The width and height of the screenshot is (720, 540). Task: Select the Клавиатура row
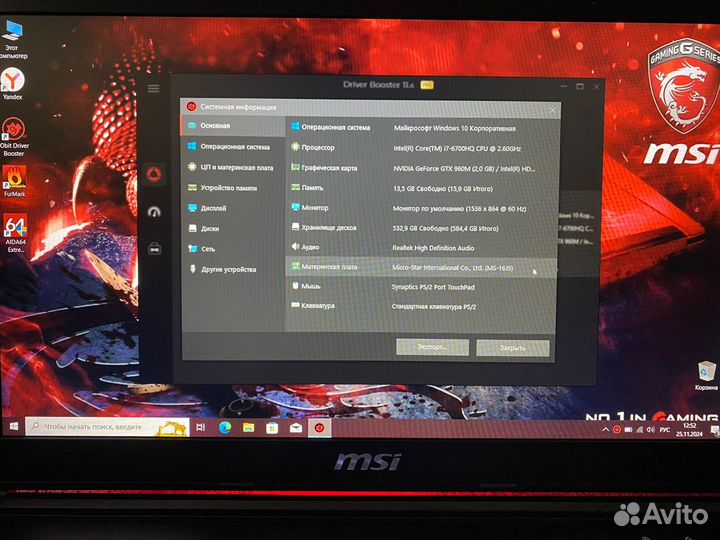coord(422,306)
